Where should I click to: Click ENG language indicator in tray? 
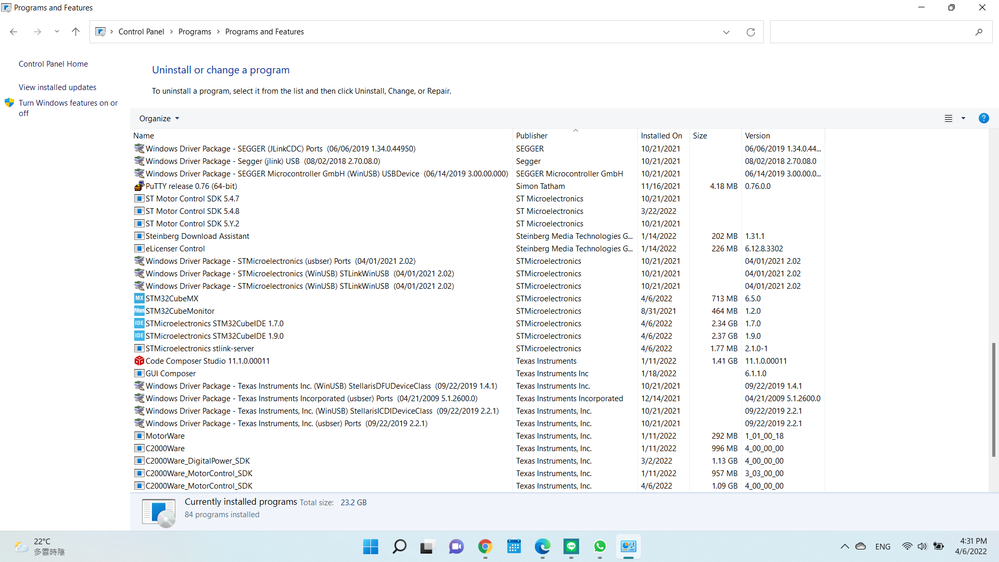[882, 547]
